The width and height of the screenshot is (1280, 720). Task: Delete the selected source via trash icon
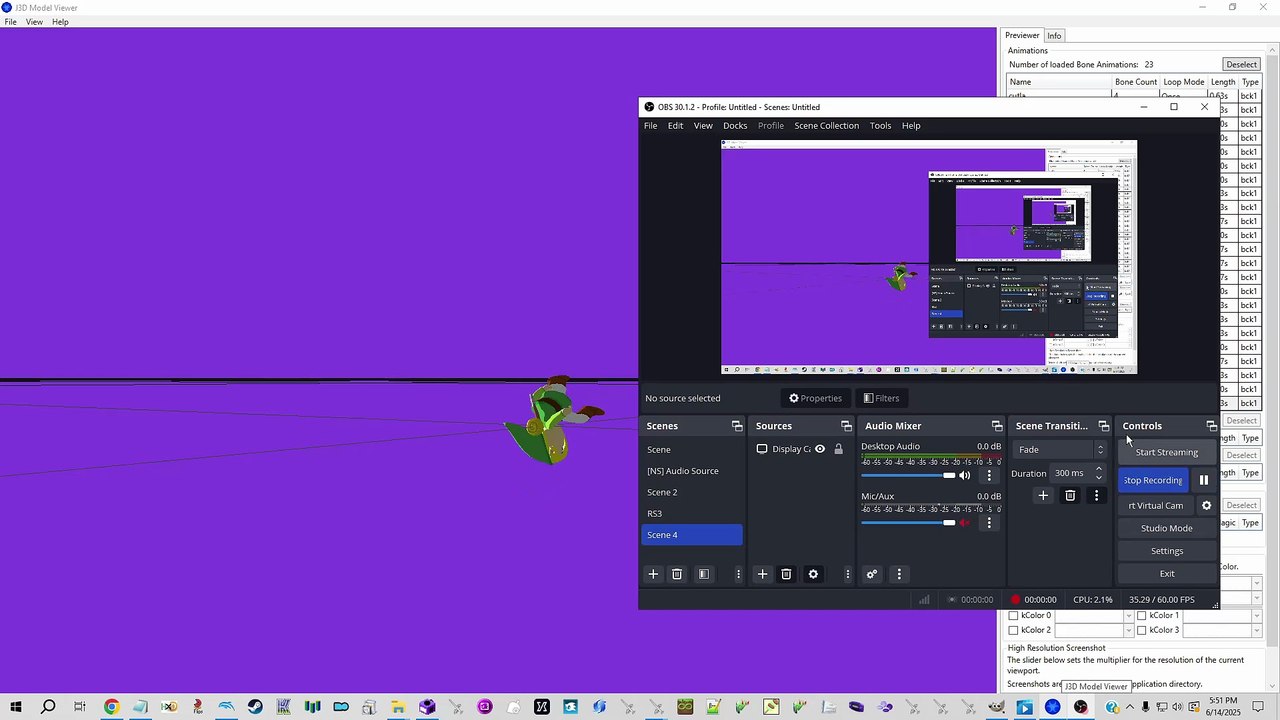(x=786, y=574)
